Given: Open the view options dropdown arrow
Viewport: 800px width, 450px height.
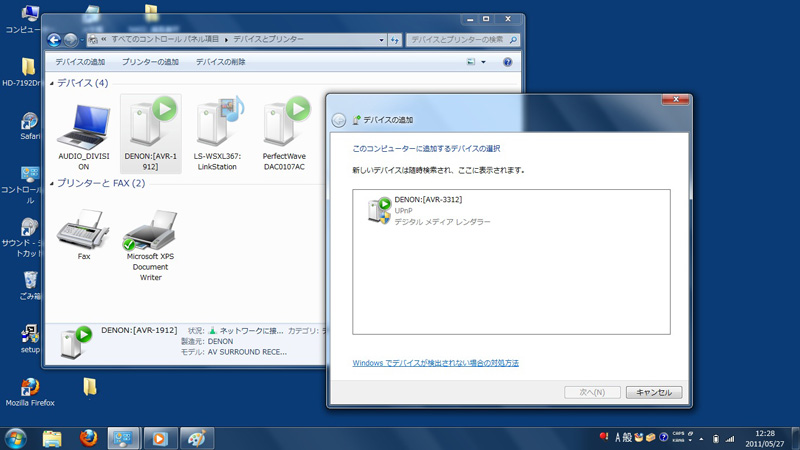Looking at the screenshot, I should 483,62.
